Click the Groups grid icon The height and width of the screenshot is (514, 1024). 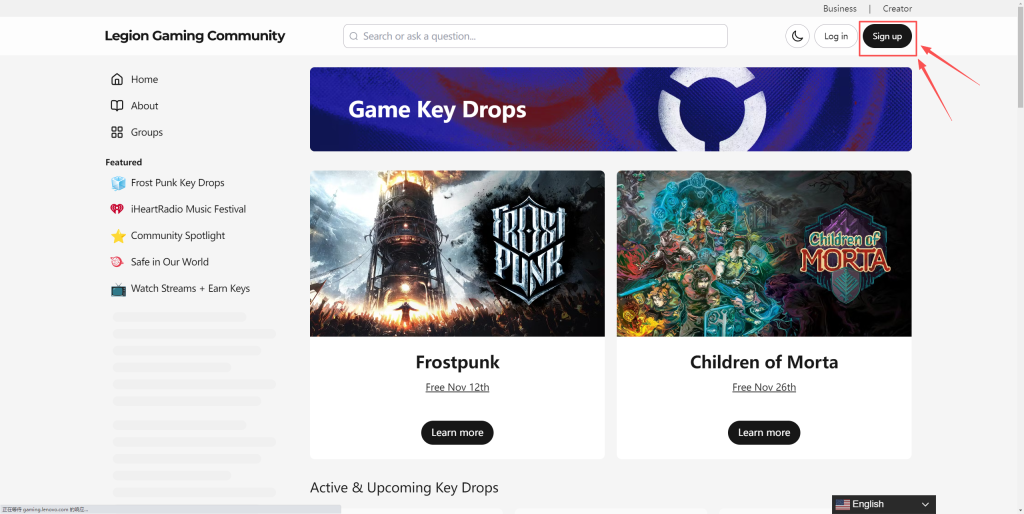click(117, 132)
